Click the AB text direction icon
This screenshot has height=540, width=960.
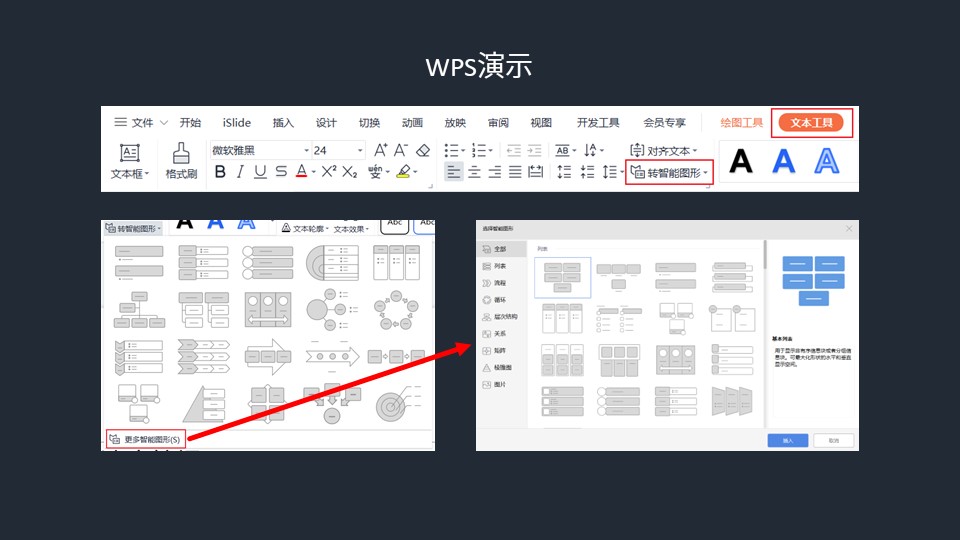tap(562, 150)
